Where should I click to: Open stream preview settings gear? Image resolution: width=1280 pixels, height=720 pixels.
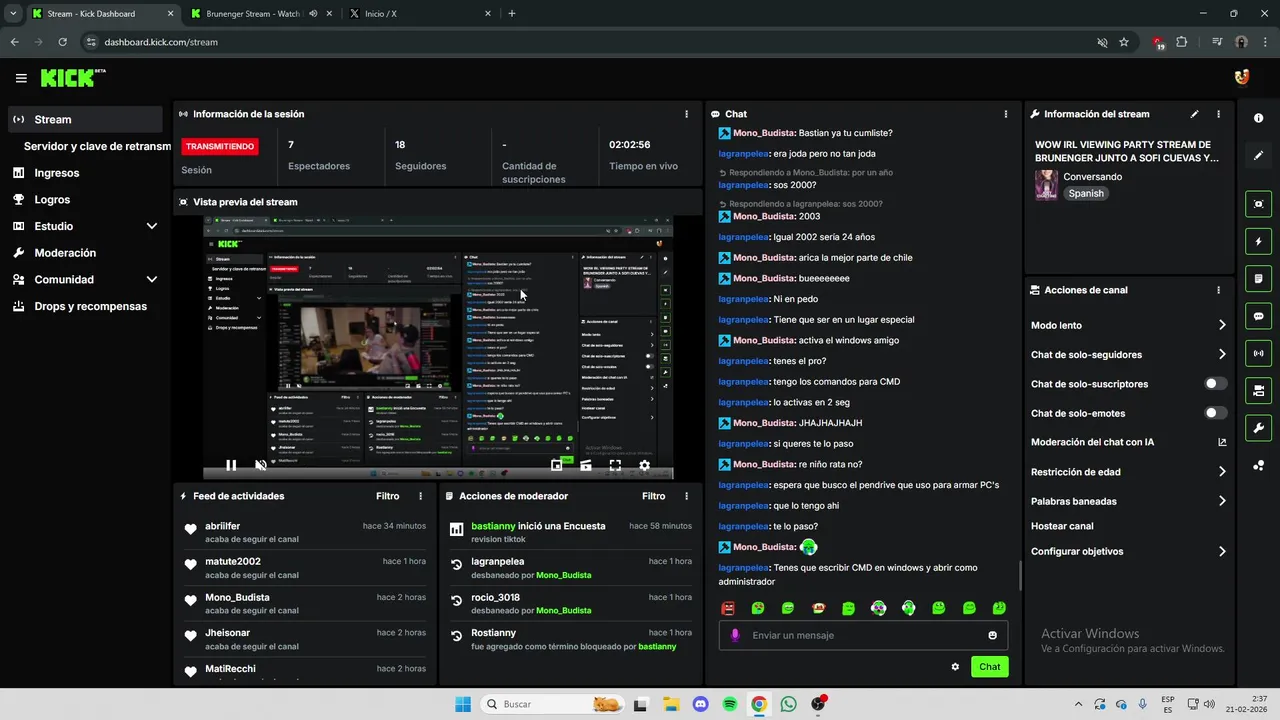(x=644, y=465)
